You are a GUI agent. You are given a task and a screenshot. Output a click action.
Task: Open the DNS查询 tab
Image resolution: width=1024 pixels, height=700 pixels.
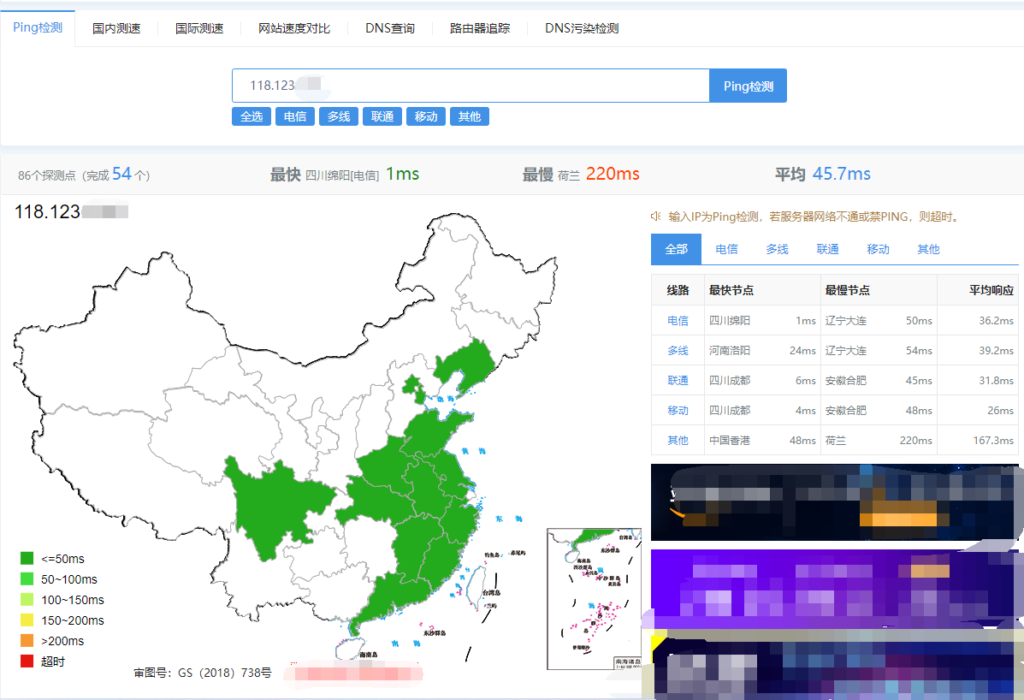point(390,28)
